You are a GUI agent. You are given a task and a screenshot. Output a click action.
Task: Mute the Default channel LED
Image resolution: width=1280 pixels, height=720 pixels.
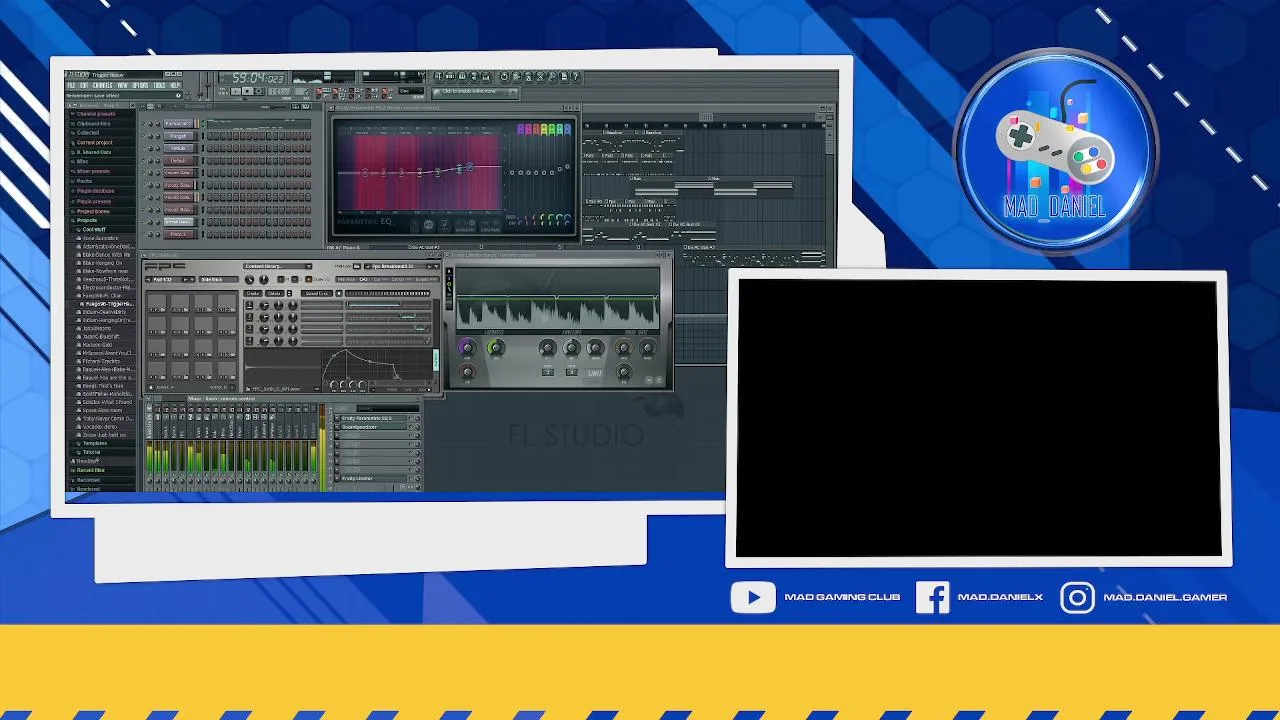point(143,161)
